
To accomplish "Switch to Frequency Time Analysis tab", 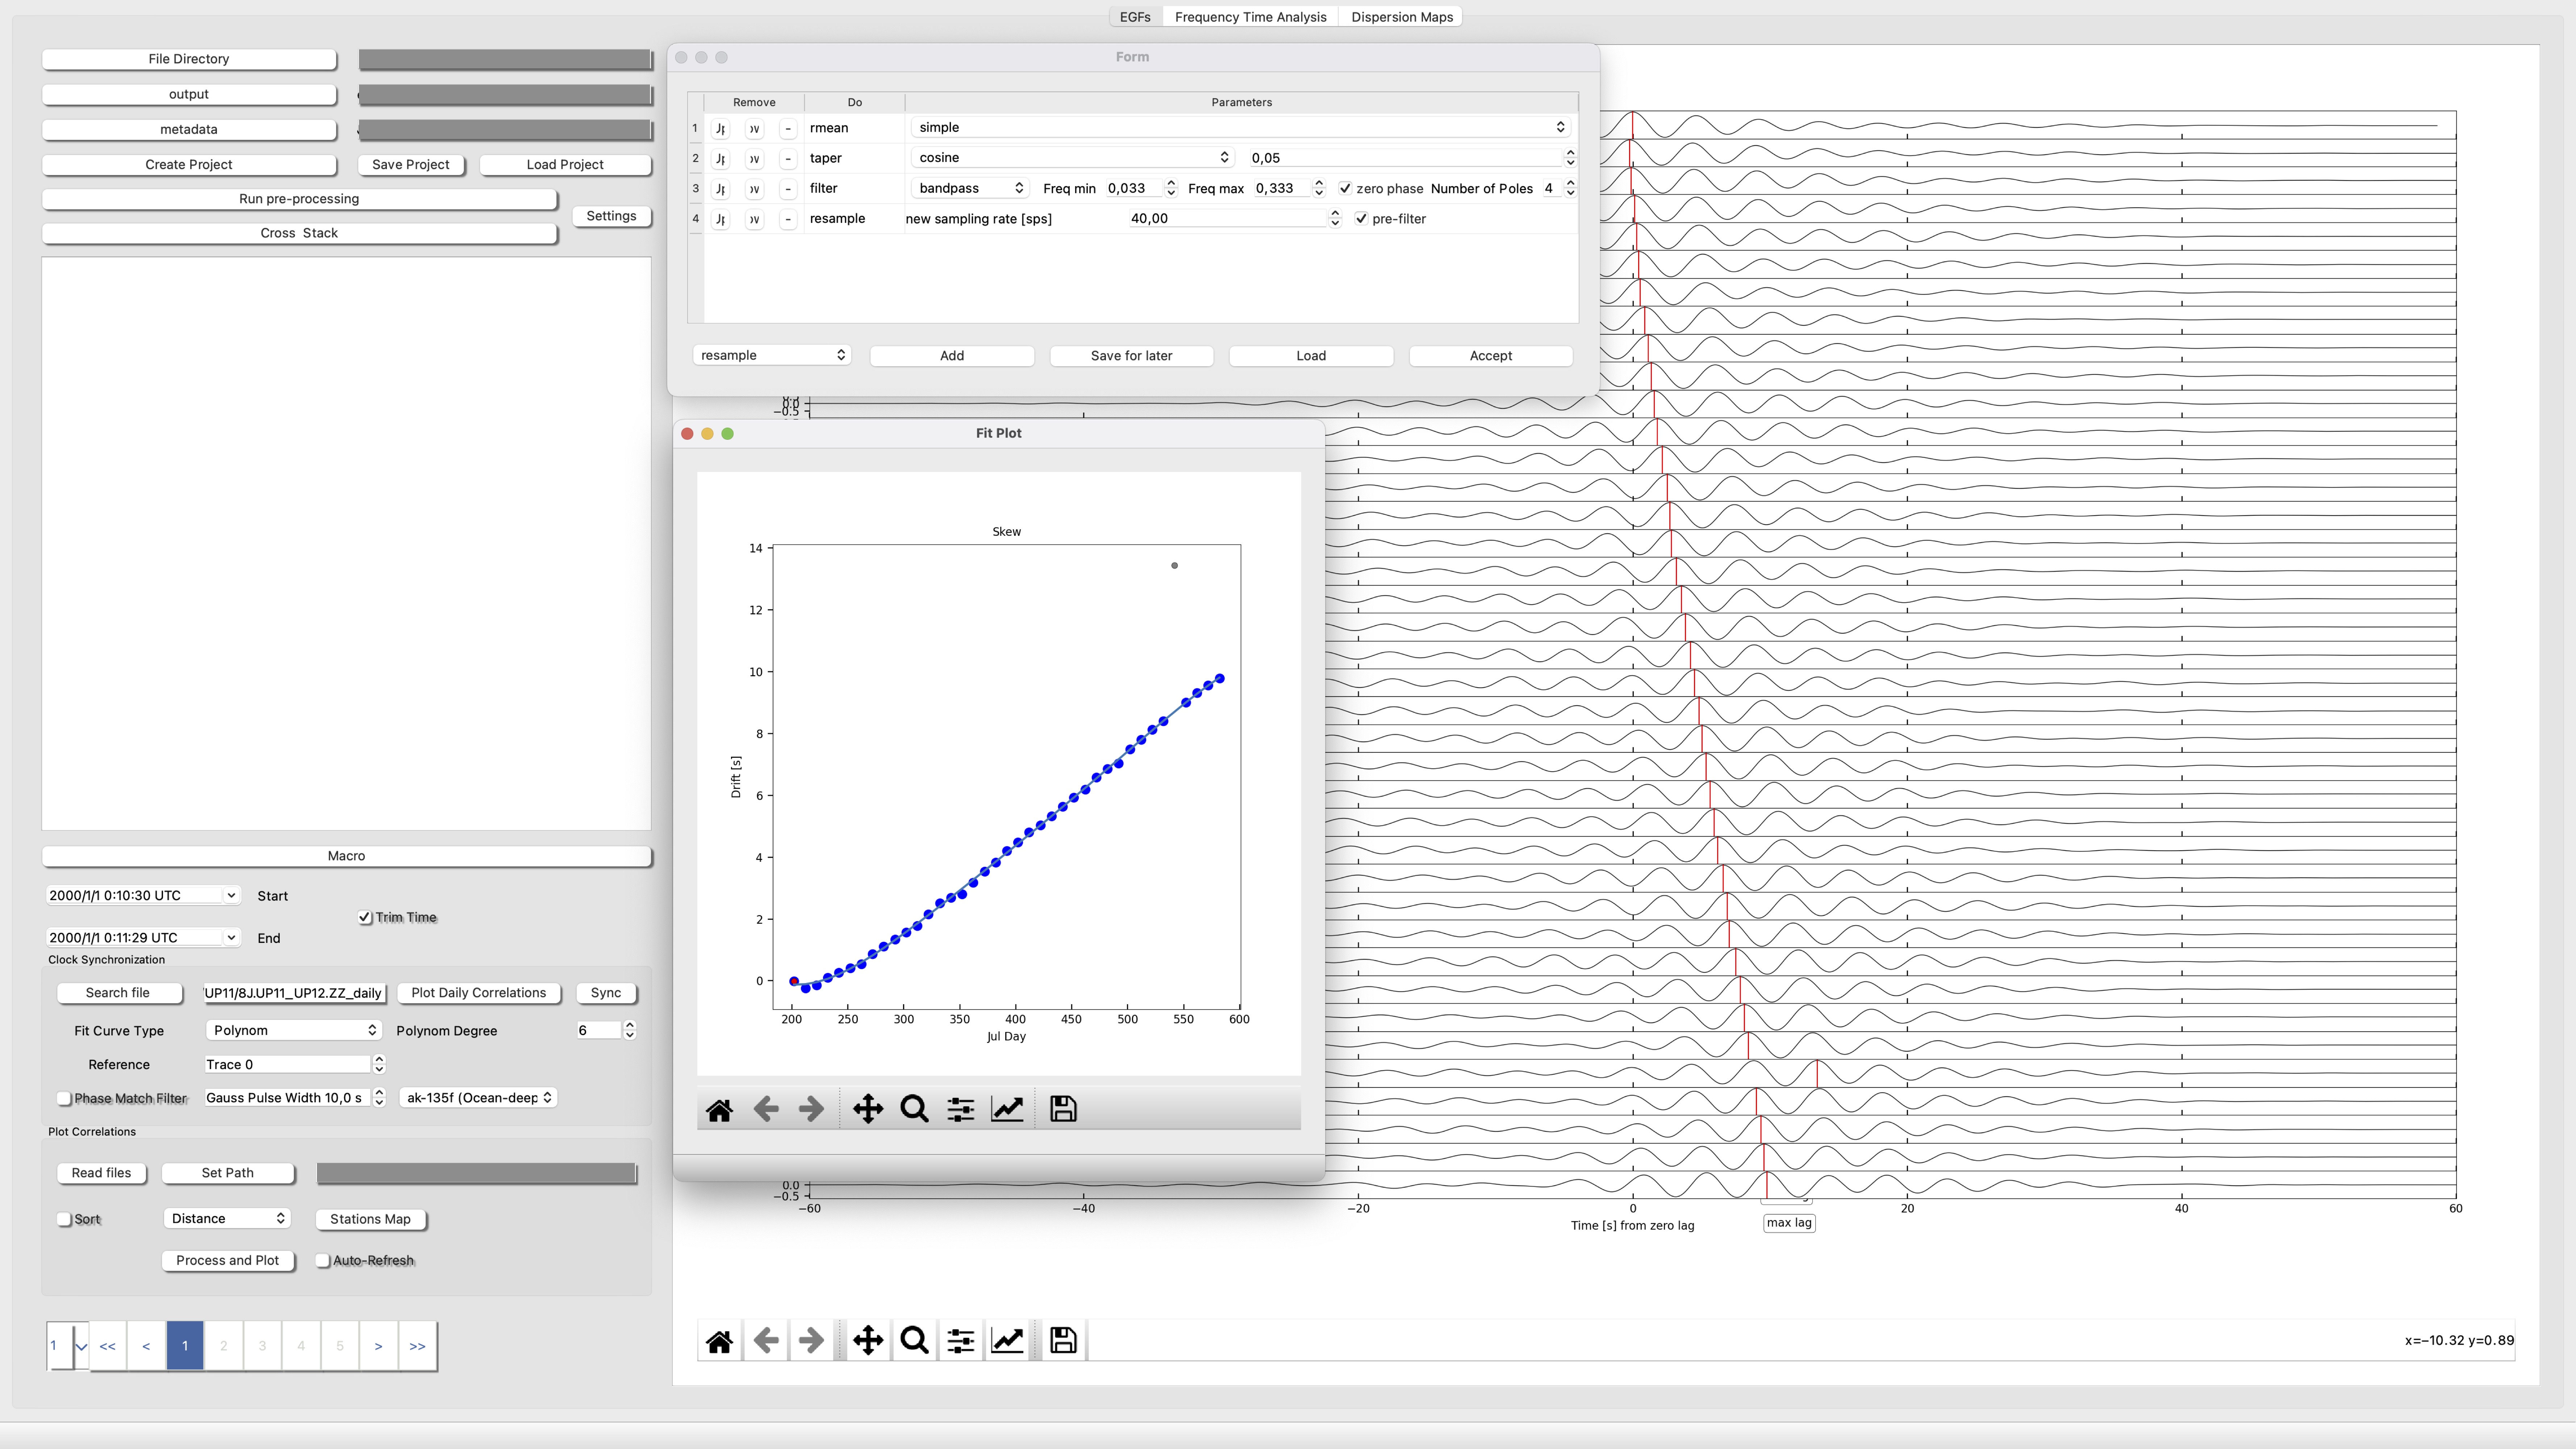I will (x=1250, y=17).
